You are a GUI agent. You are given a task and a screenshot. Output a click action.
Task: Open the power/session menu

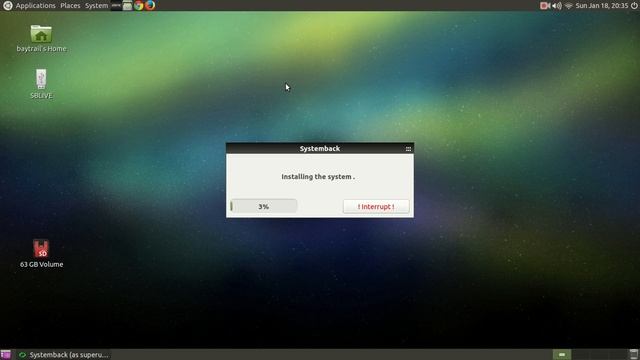(x=634, y=6)
